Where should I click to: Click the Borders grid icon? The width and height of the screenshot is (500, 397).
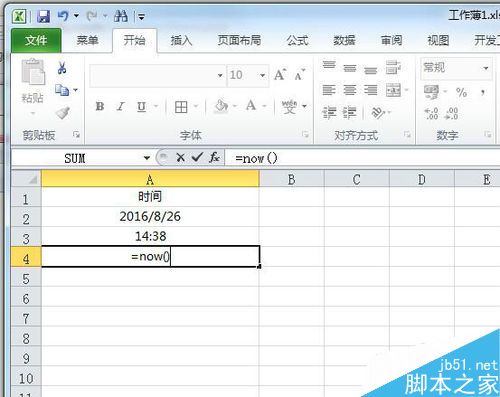[x=181, y=107]
